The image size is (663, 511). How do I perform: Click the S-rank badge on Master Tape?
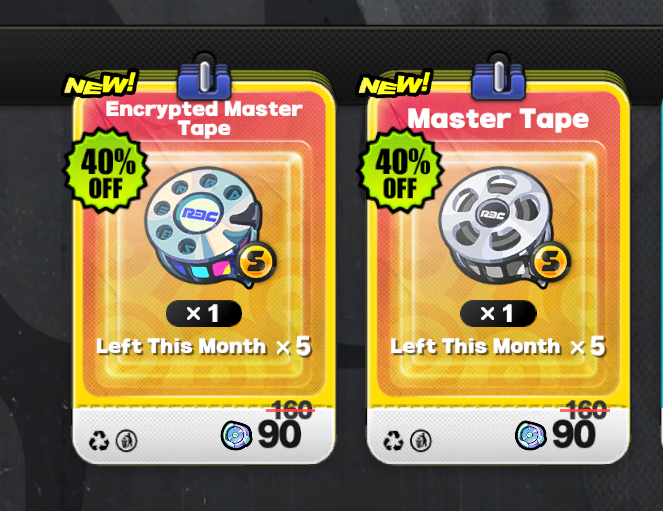tap(551, 262)
